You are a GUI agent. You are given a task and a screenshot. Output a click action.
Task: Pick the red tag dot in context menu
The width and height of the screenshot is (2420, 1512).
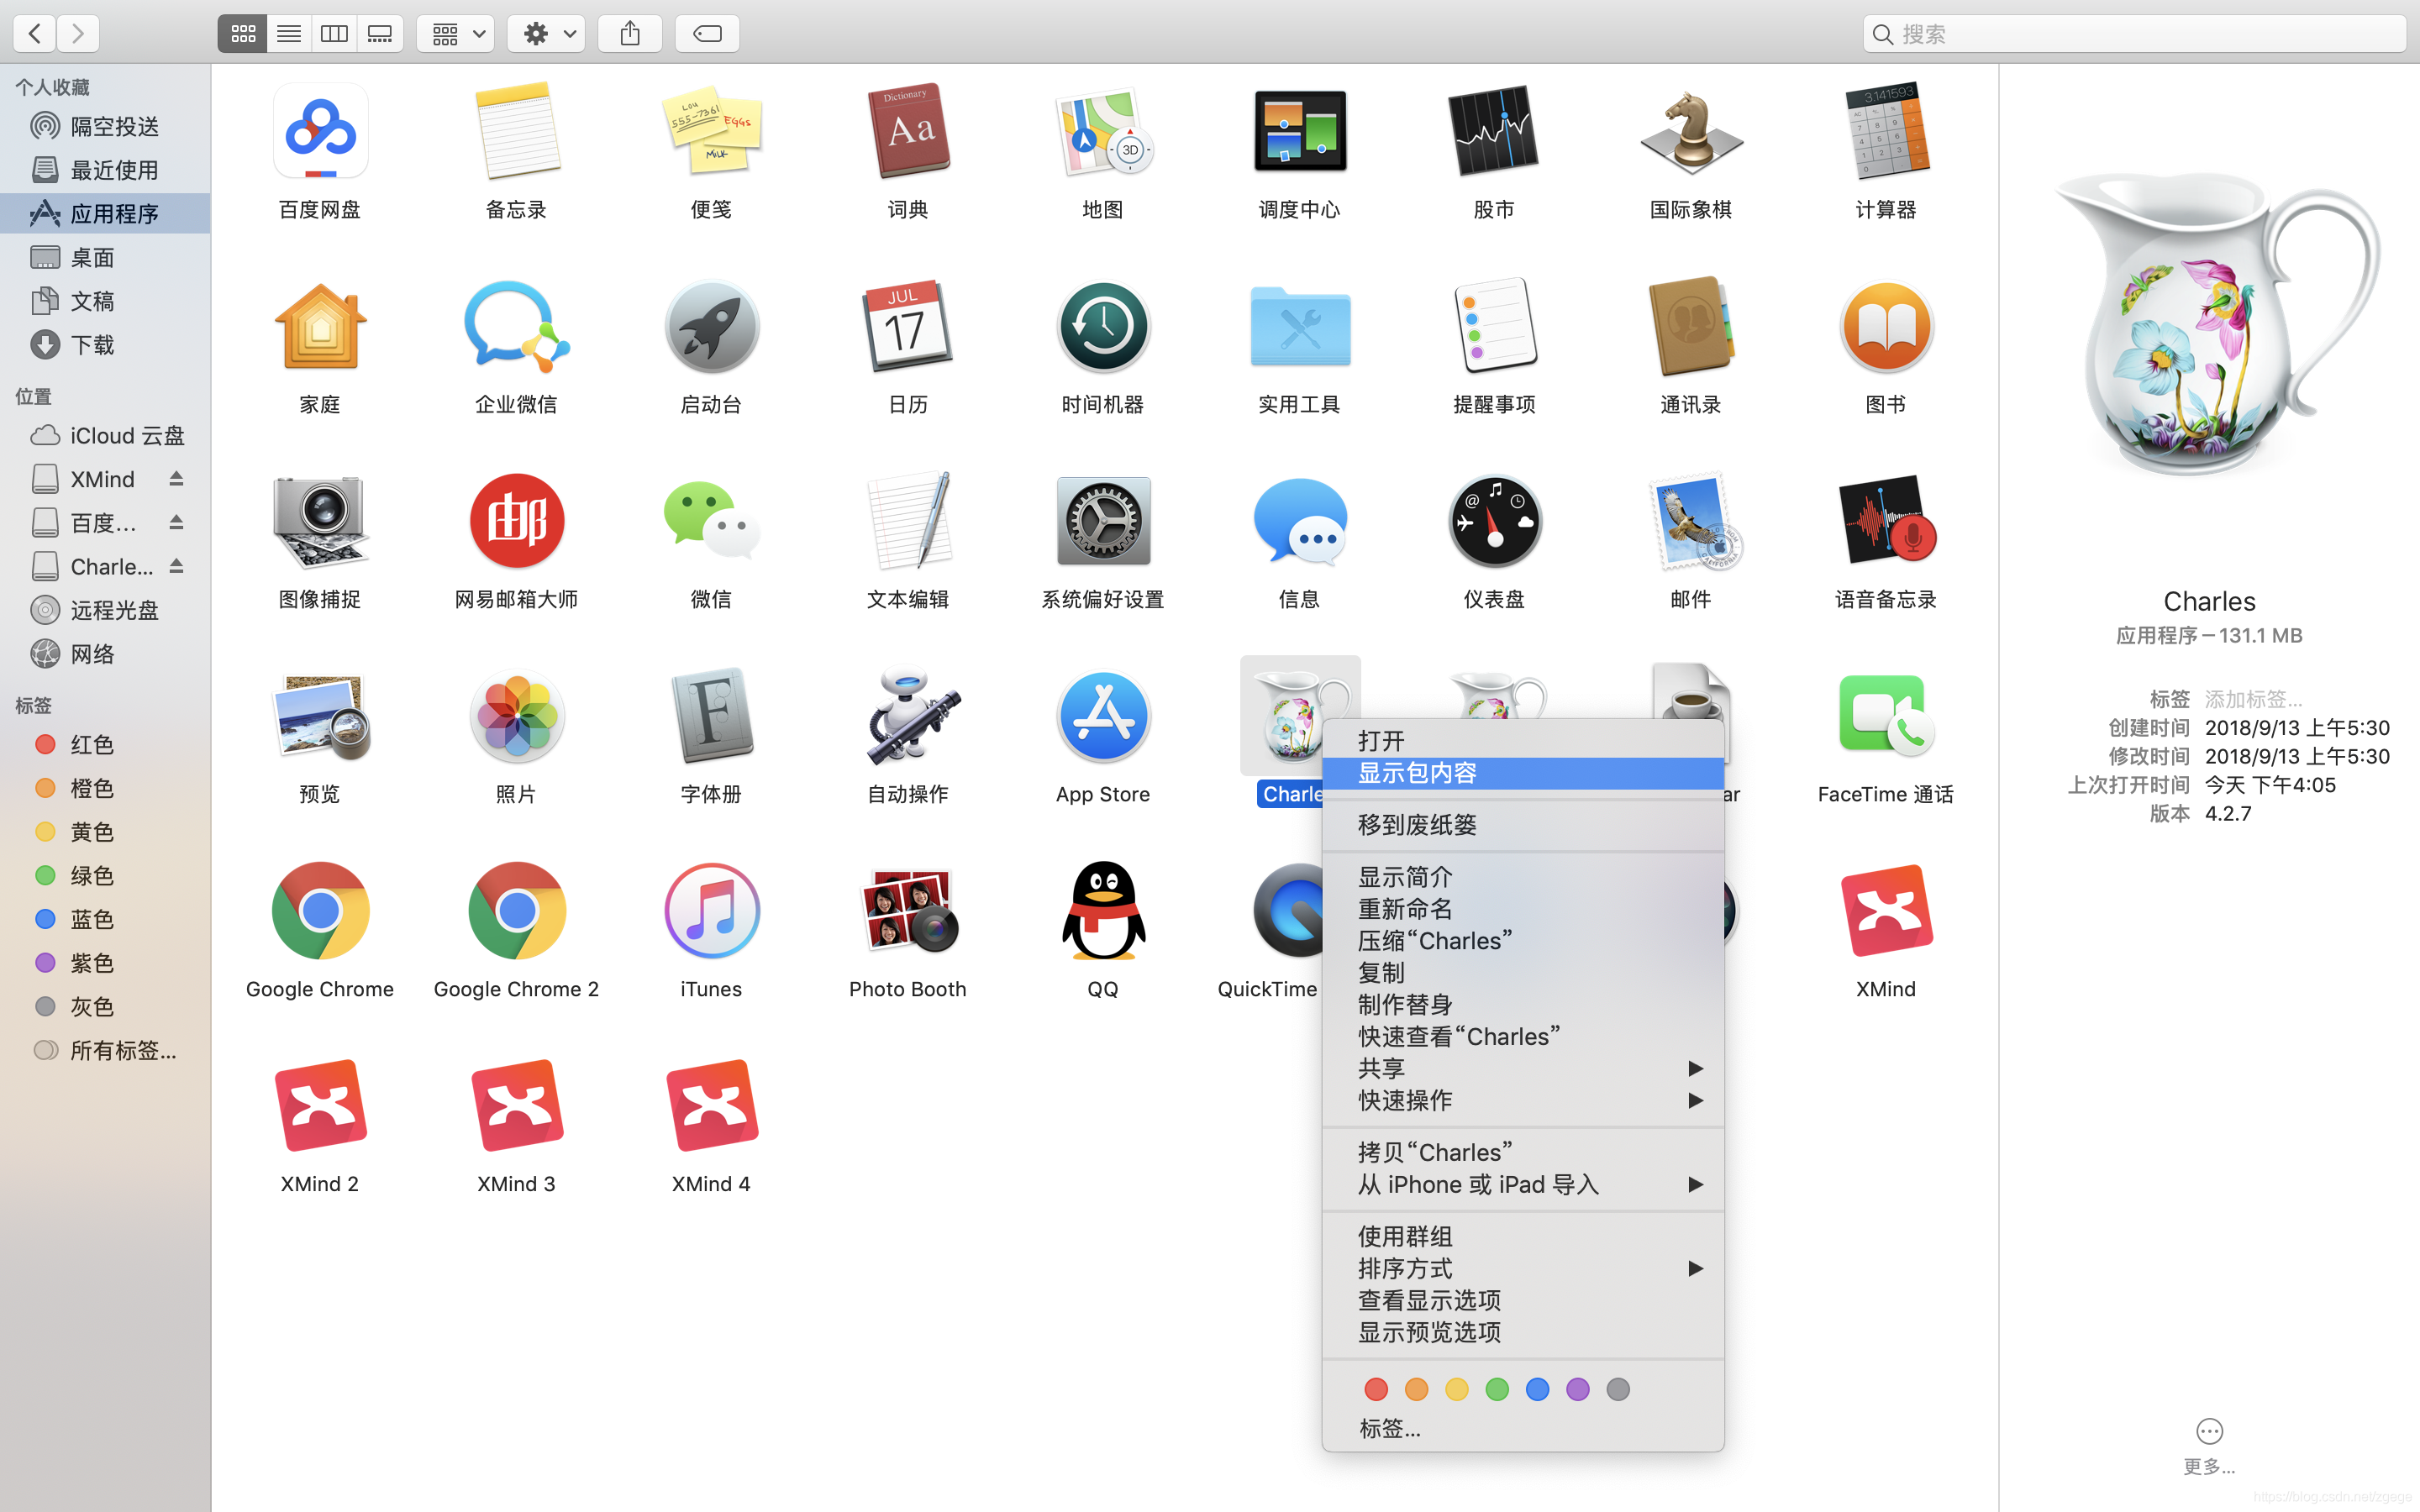[x=1376, y=1389]
